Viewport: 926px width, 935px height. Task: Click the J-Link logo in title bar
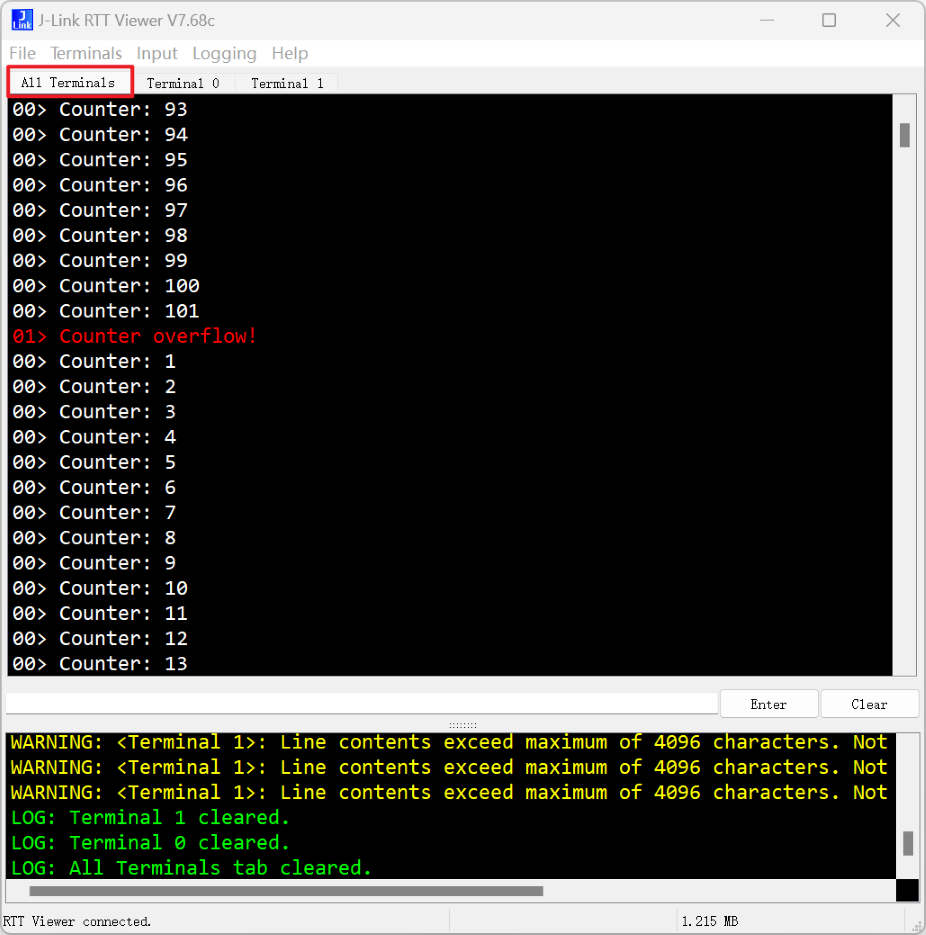tap(22, 20)
